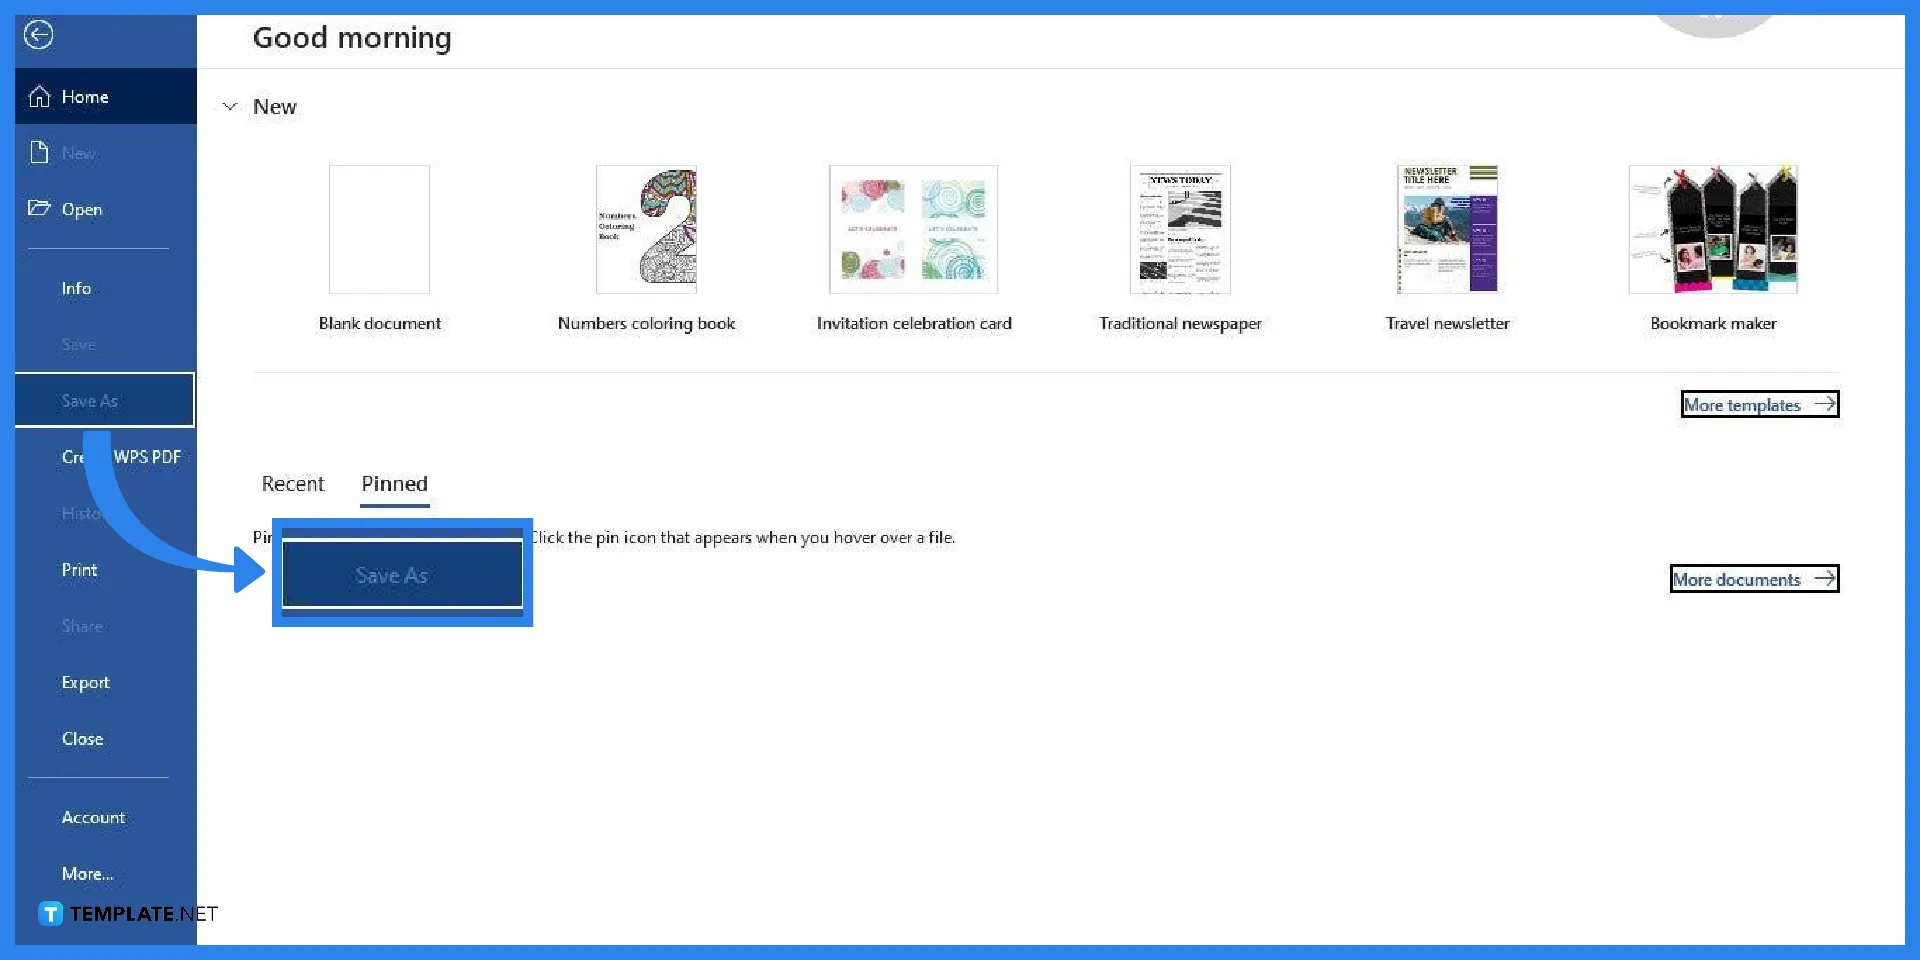Screen dimensions: 1920x960
Task: Pick the Invitation celebration card template
Action: [912, 229]
